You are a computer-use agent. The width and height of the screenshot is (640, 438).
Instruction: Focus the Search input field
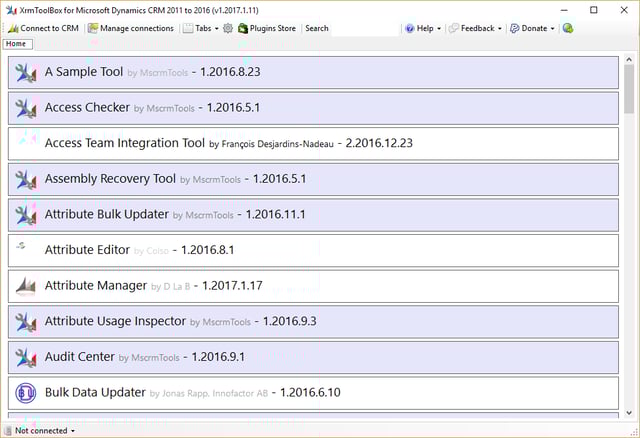364,28
